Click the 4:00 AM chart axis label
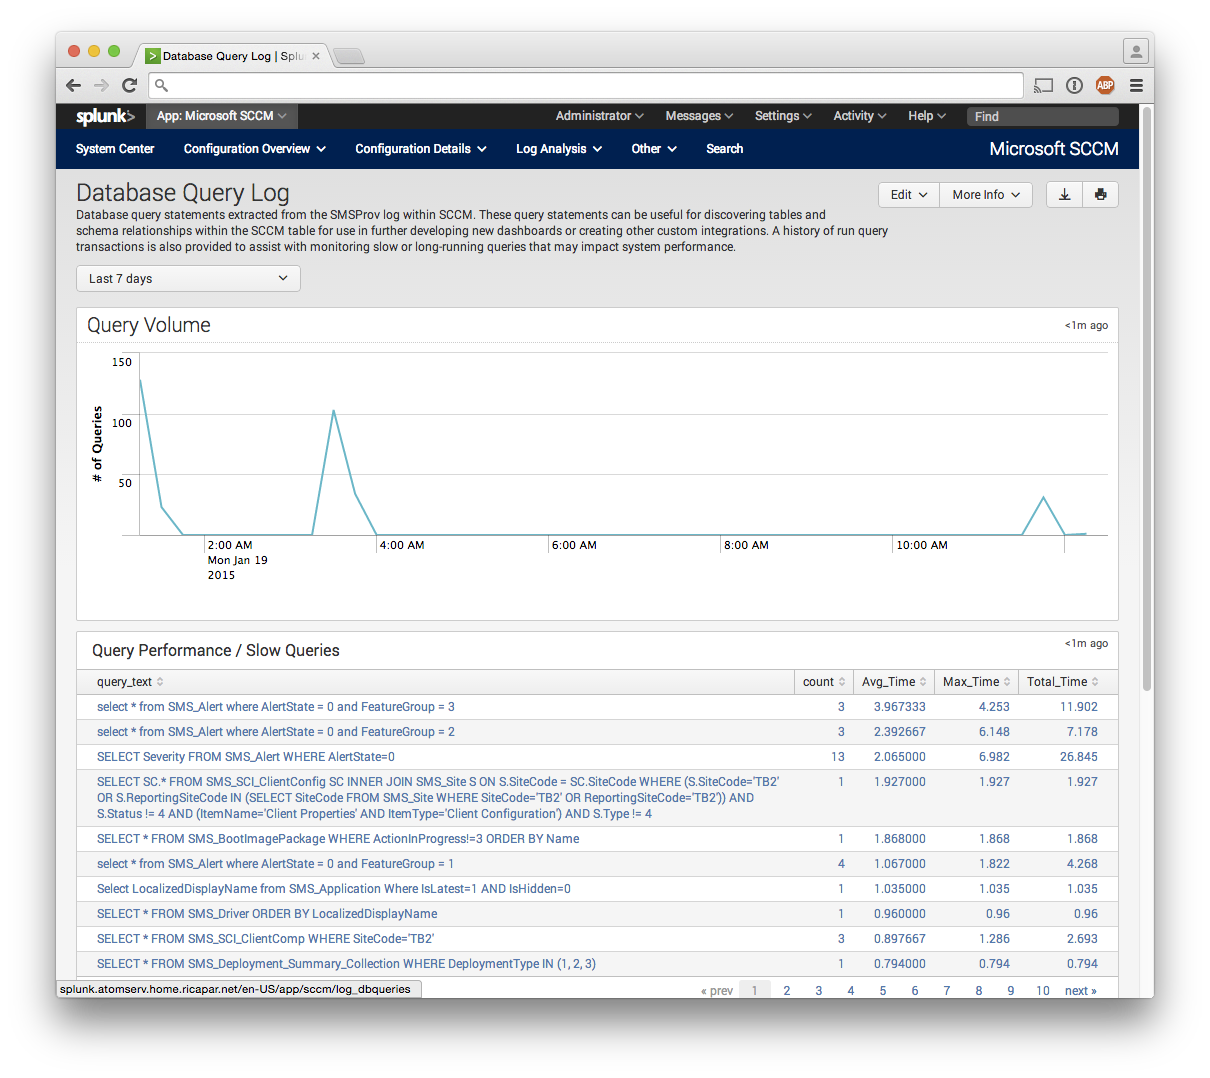 coord(402,545)
